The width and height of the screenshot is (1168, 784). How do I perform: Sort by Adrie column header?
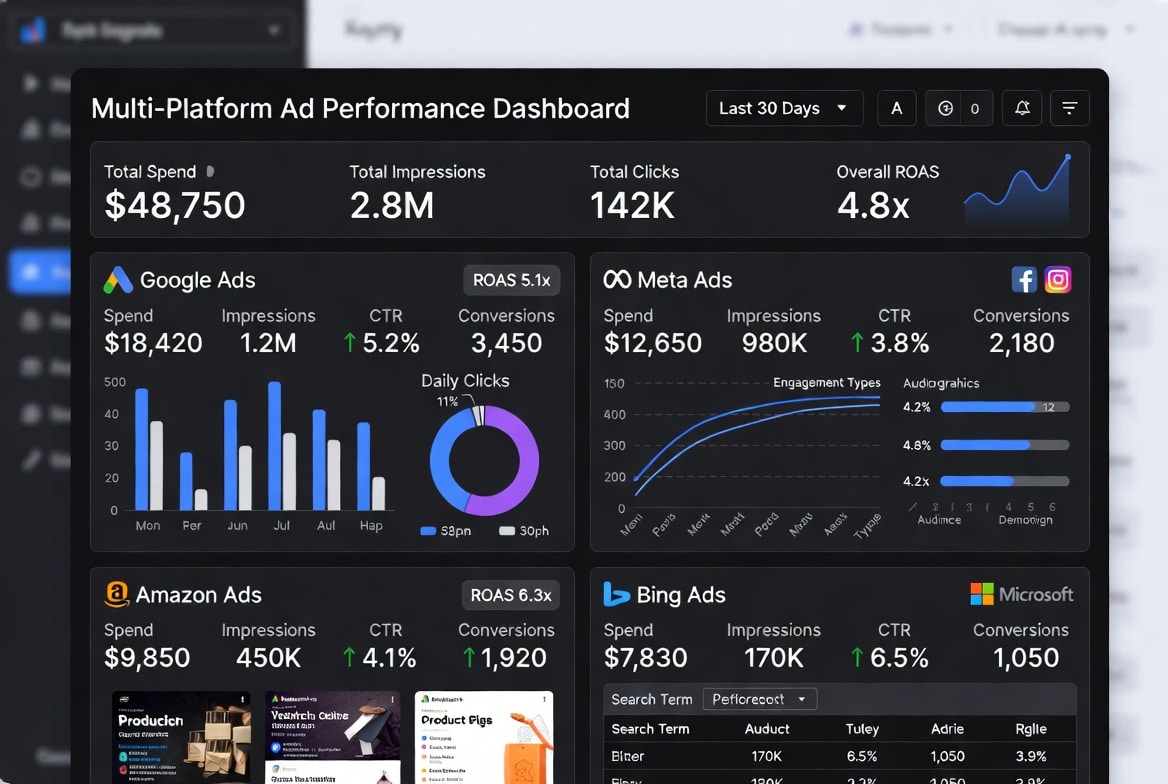[x=947, y=729]
